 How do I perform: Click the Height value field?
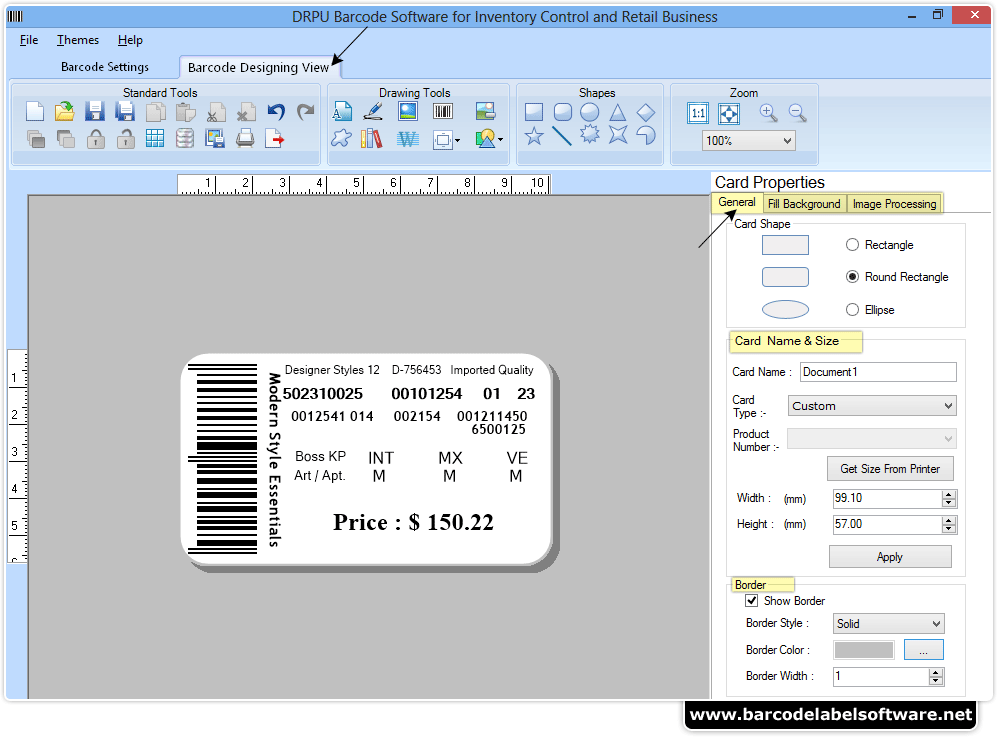coord(888,524)
